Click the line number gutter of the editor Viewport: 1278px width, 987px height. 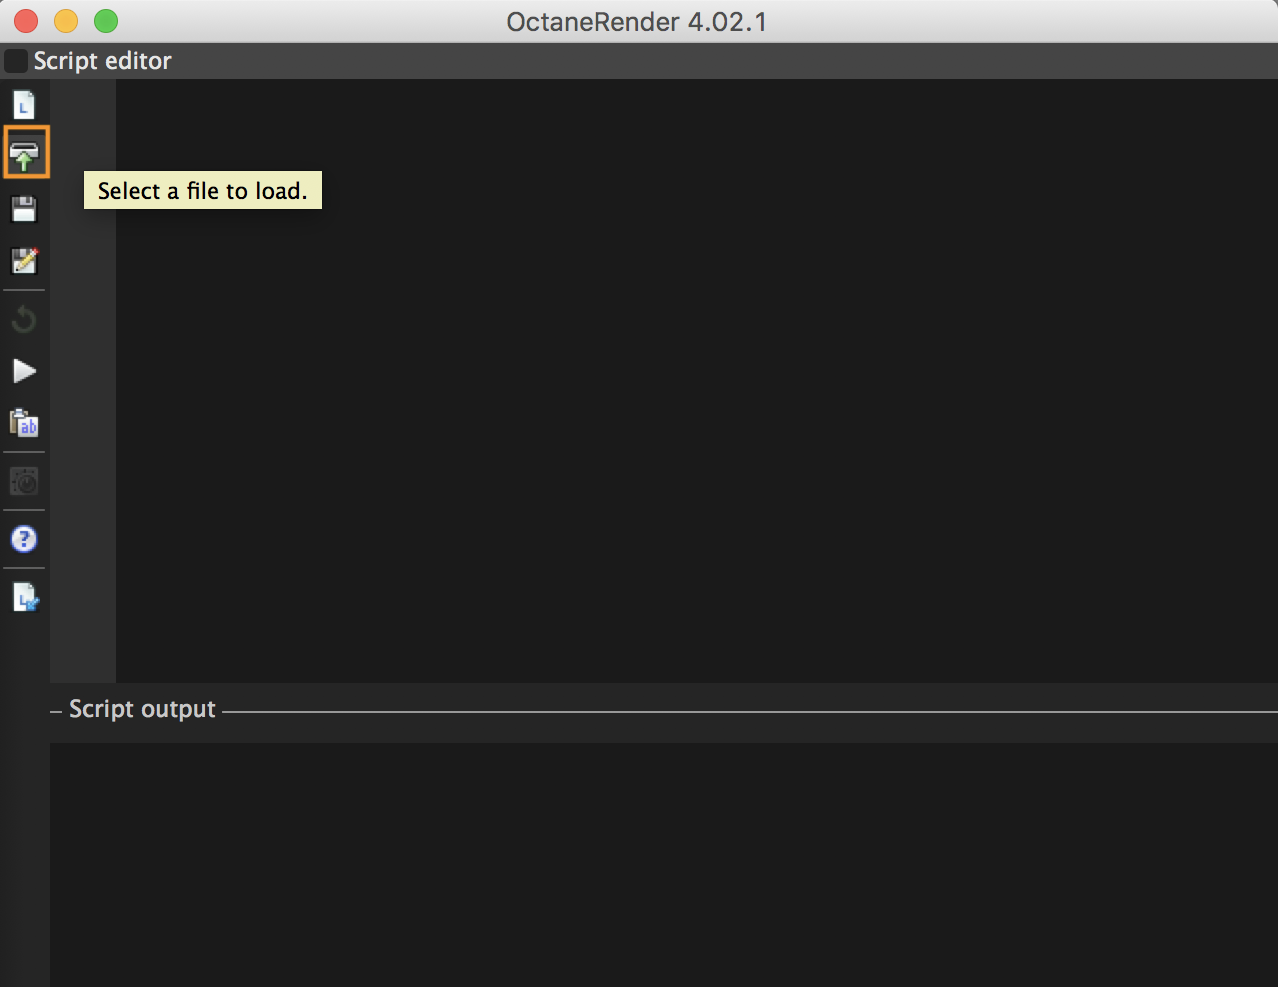83,381
